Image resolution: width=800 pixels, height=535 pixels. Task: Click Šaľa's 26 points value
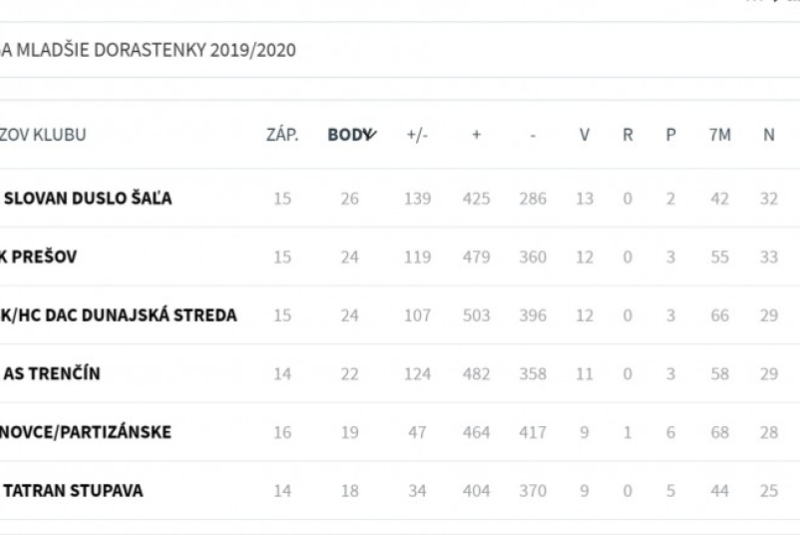point(349,198)
